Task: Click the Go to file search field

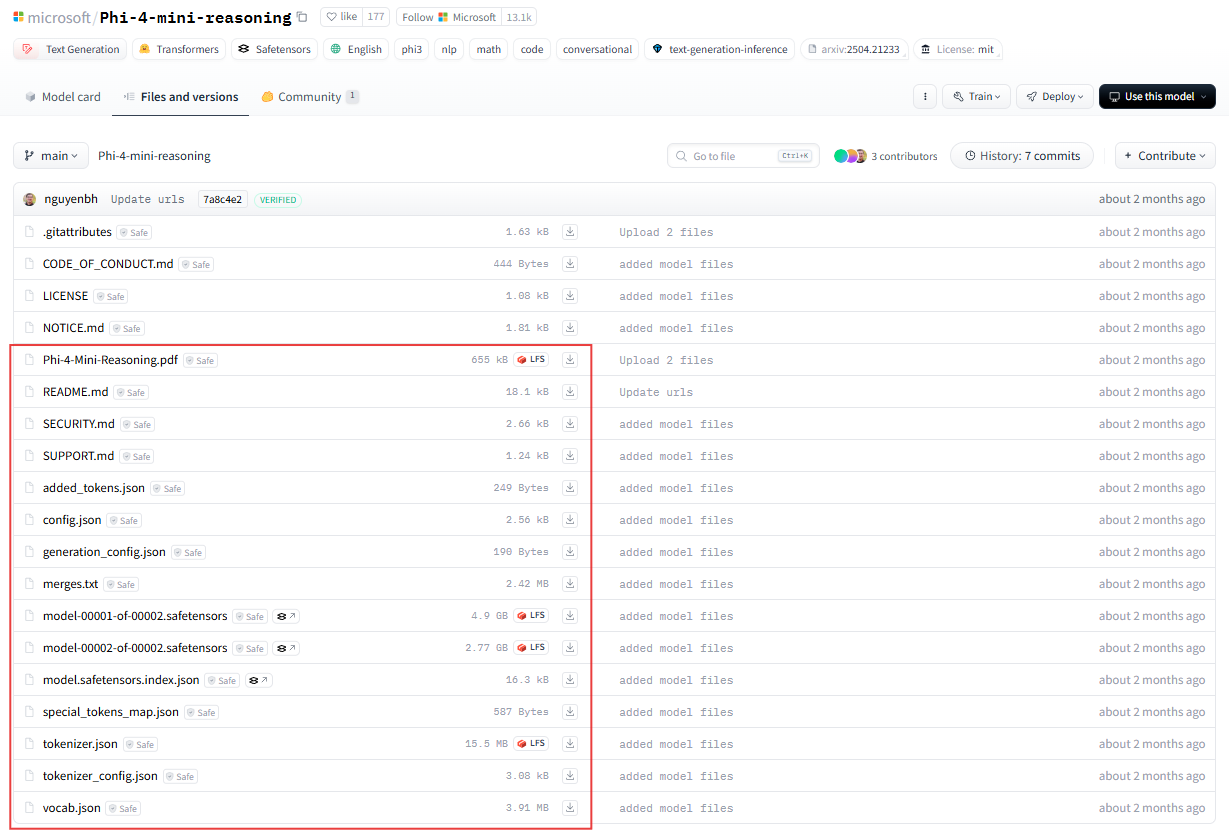Action: point(743,156)
